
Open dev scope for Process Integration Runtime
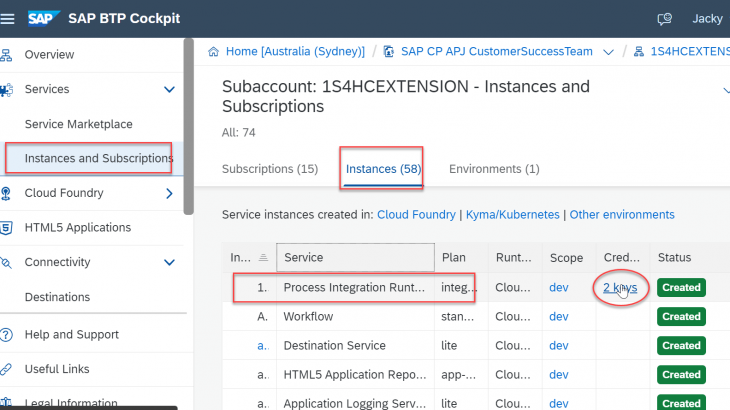559,288
